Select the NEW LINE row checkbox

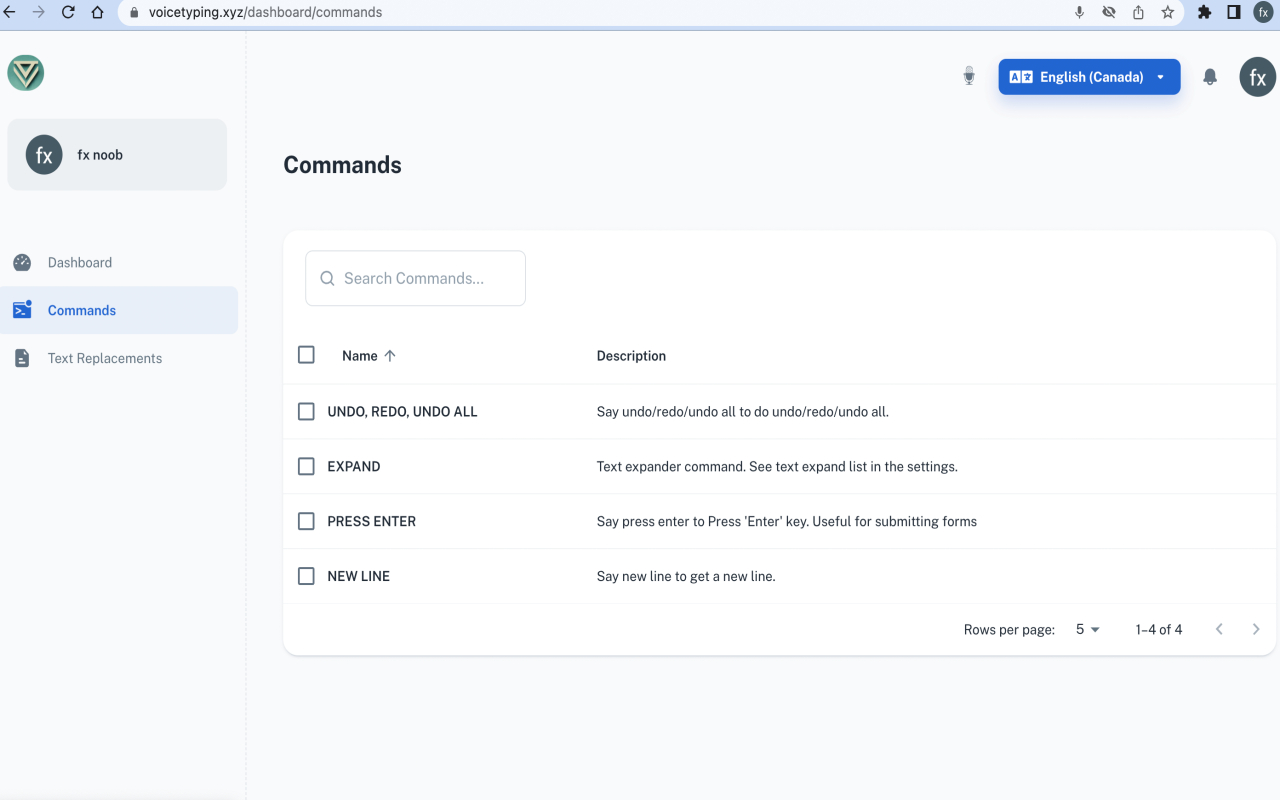click(x=306, y=576)
